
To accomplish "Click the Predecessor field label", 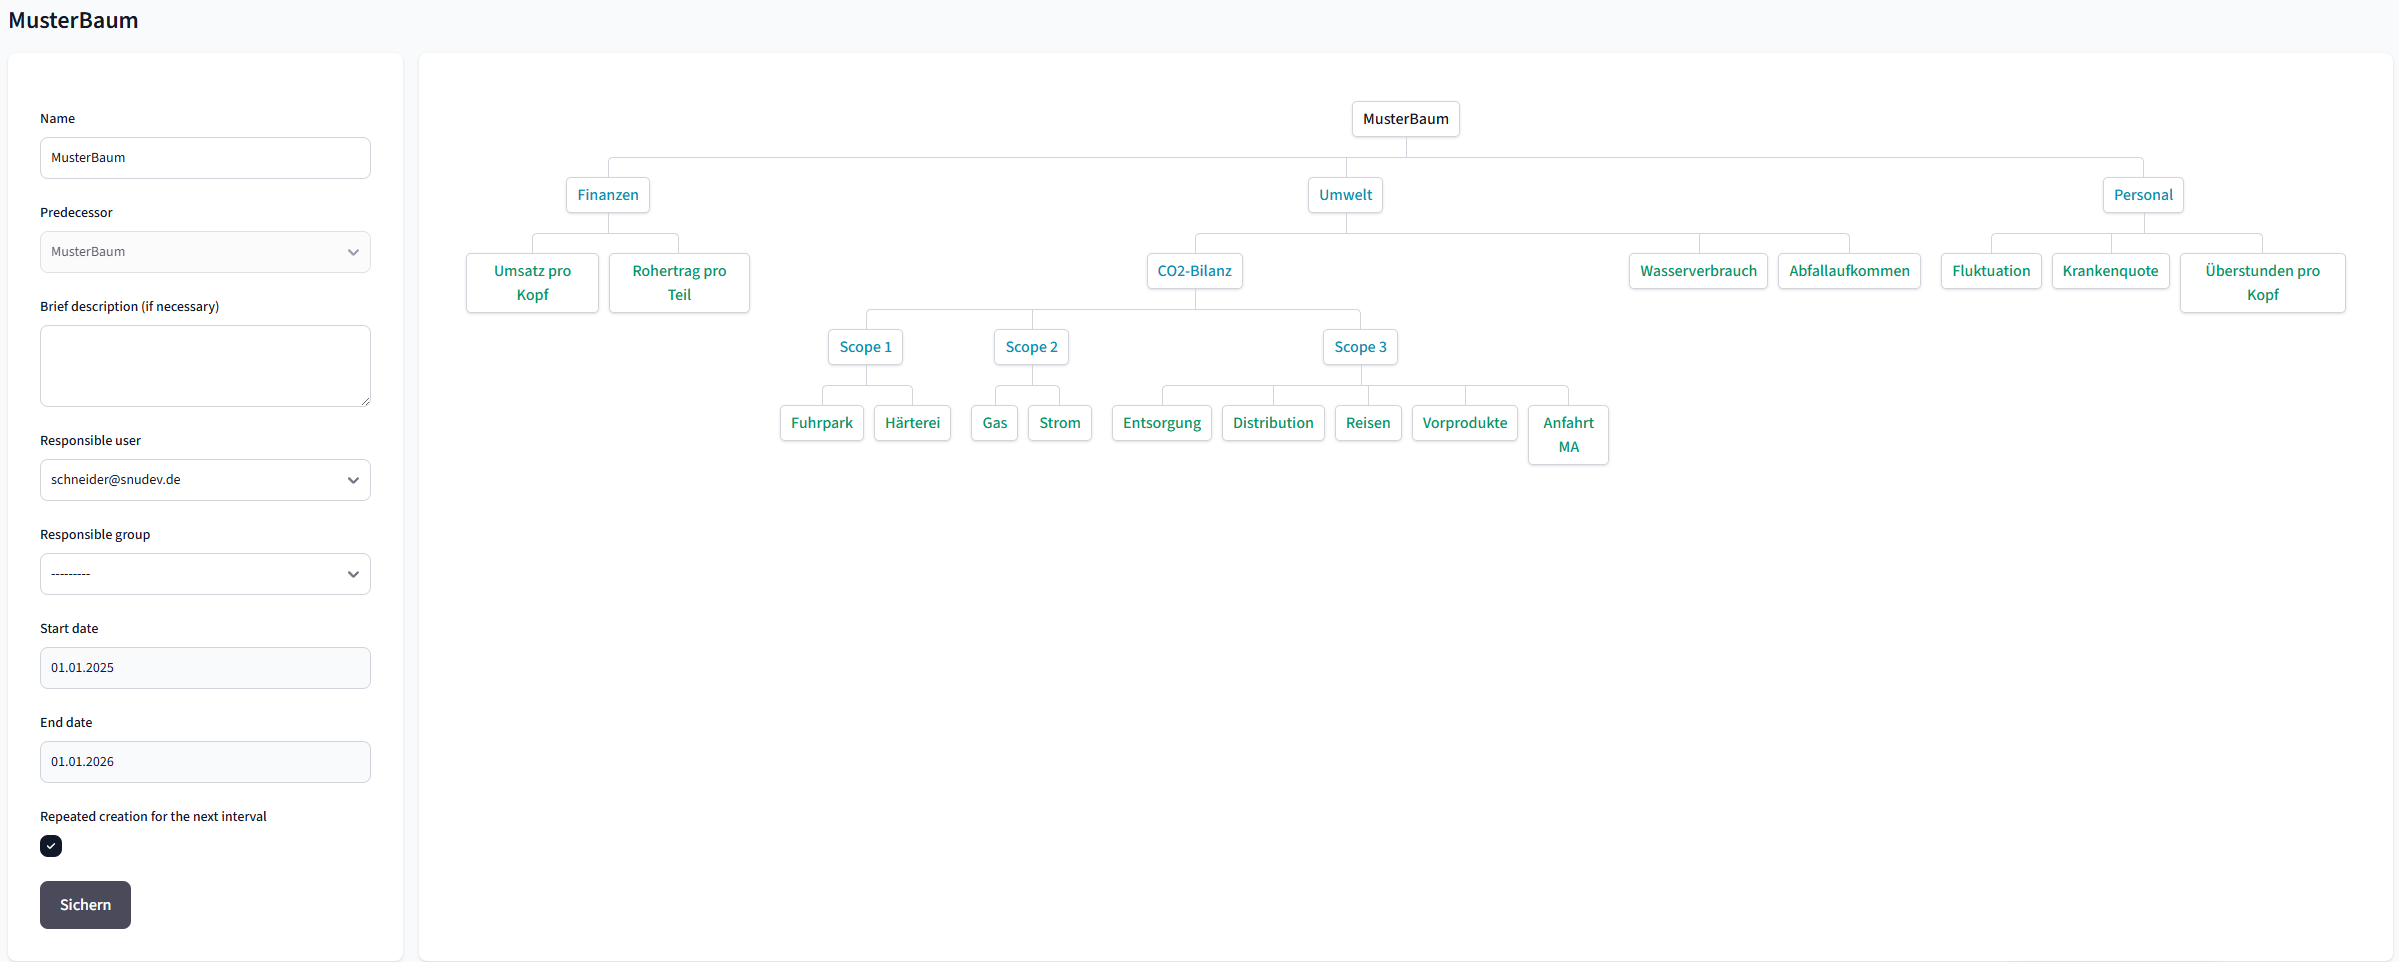I will point(76,212).
